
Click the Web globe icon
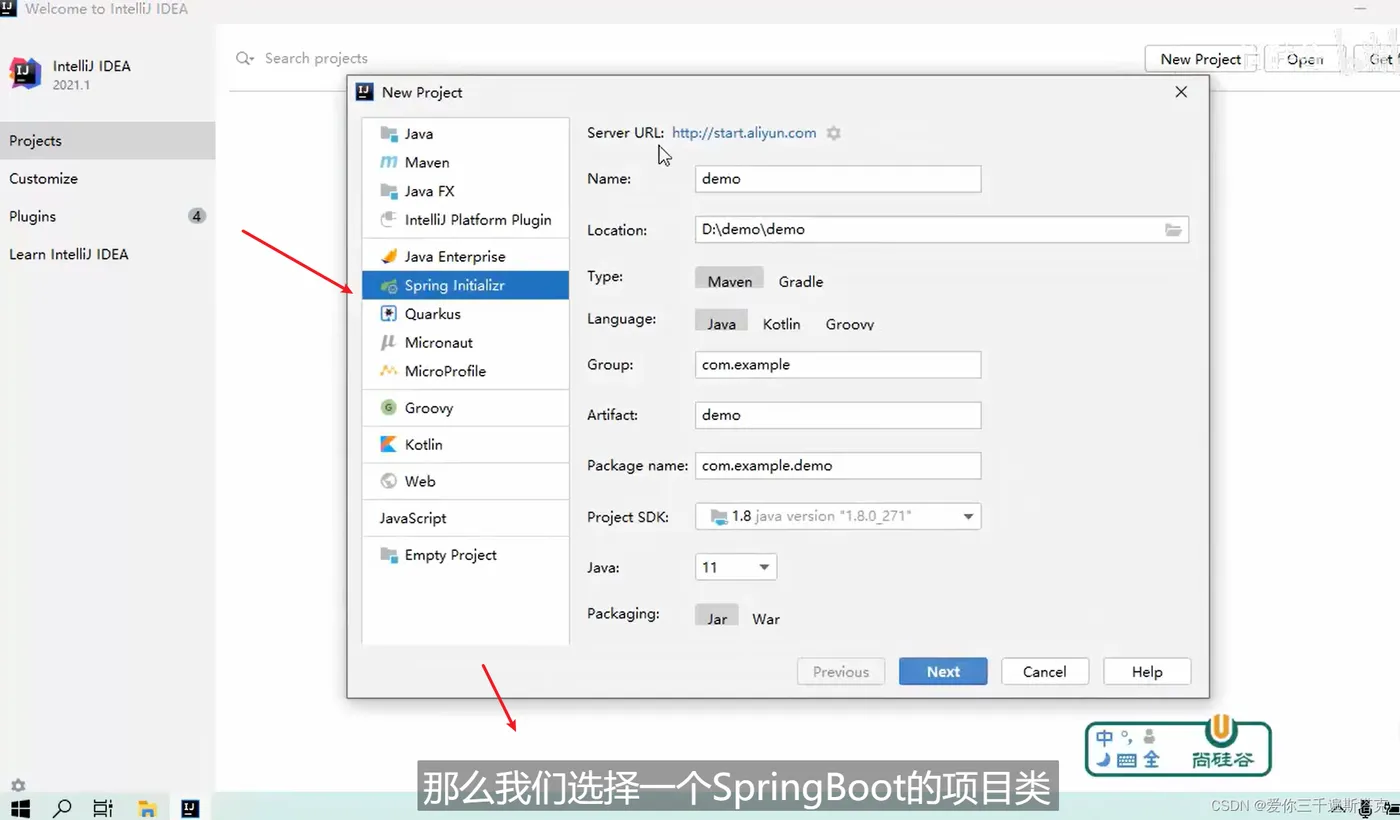tap(389, 481)
